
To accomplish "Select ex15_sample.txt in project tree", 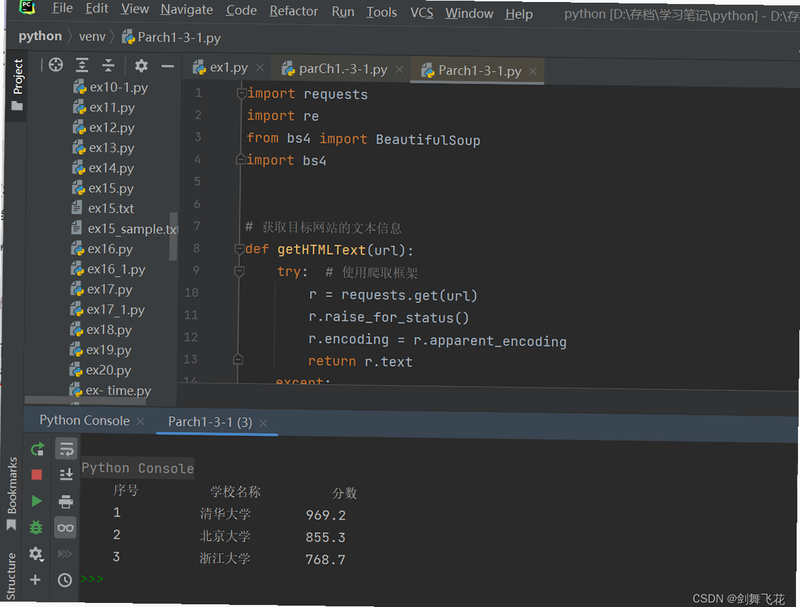I will point(123,229).
